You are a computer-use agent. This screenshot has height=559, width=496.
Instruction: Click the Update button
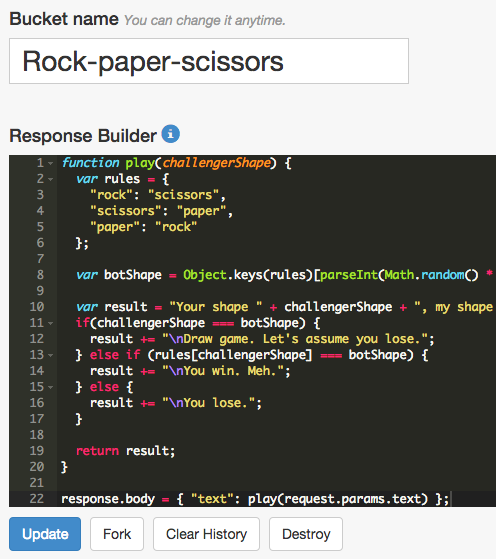45,534
